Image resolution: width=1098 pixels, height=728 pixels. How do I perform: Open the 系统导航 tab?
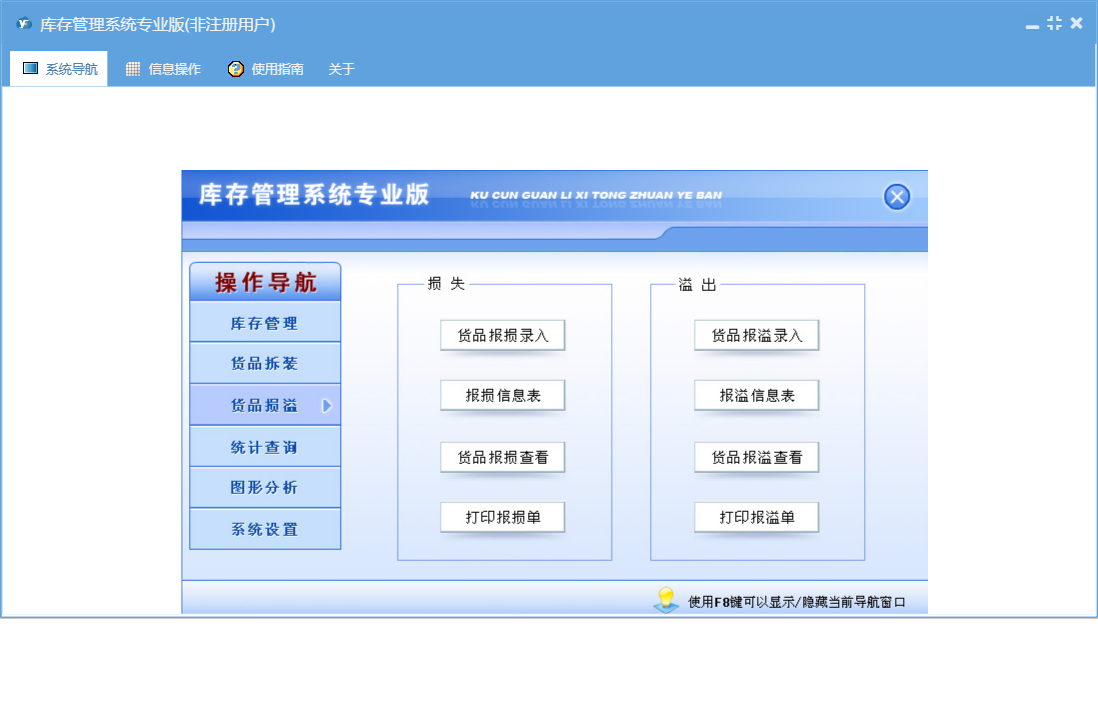coord(60,69)
